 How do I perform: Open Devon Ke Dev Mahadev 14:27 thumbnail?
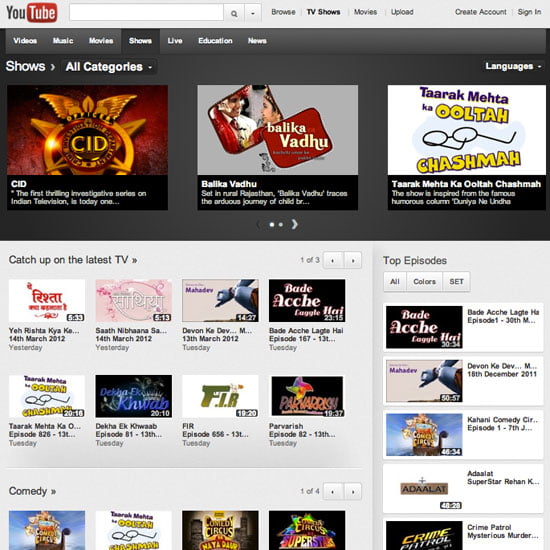220,301
